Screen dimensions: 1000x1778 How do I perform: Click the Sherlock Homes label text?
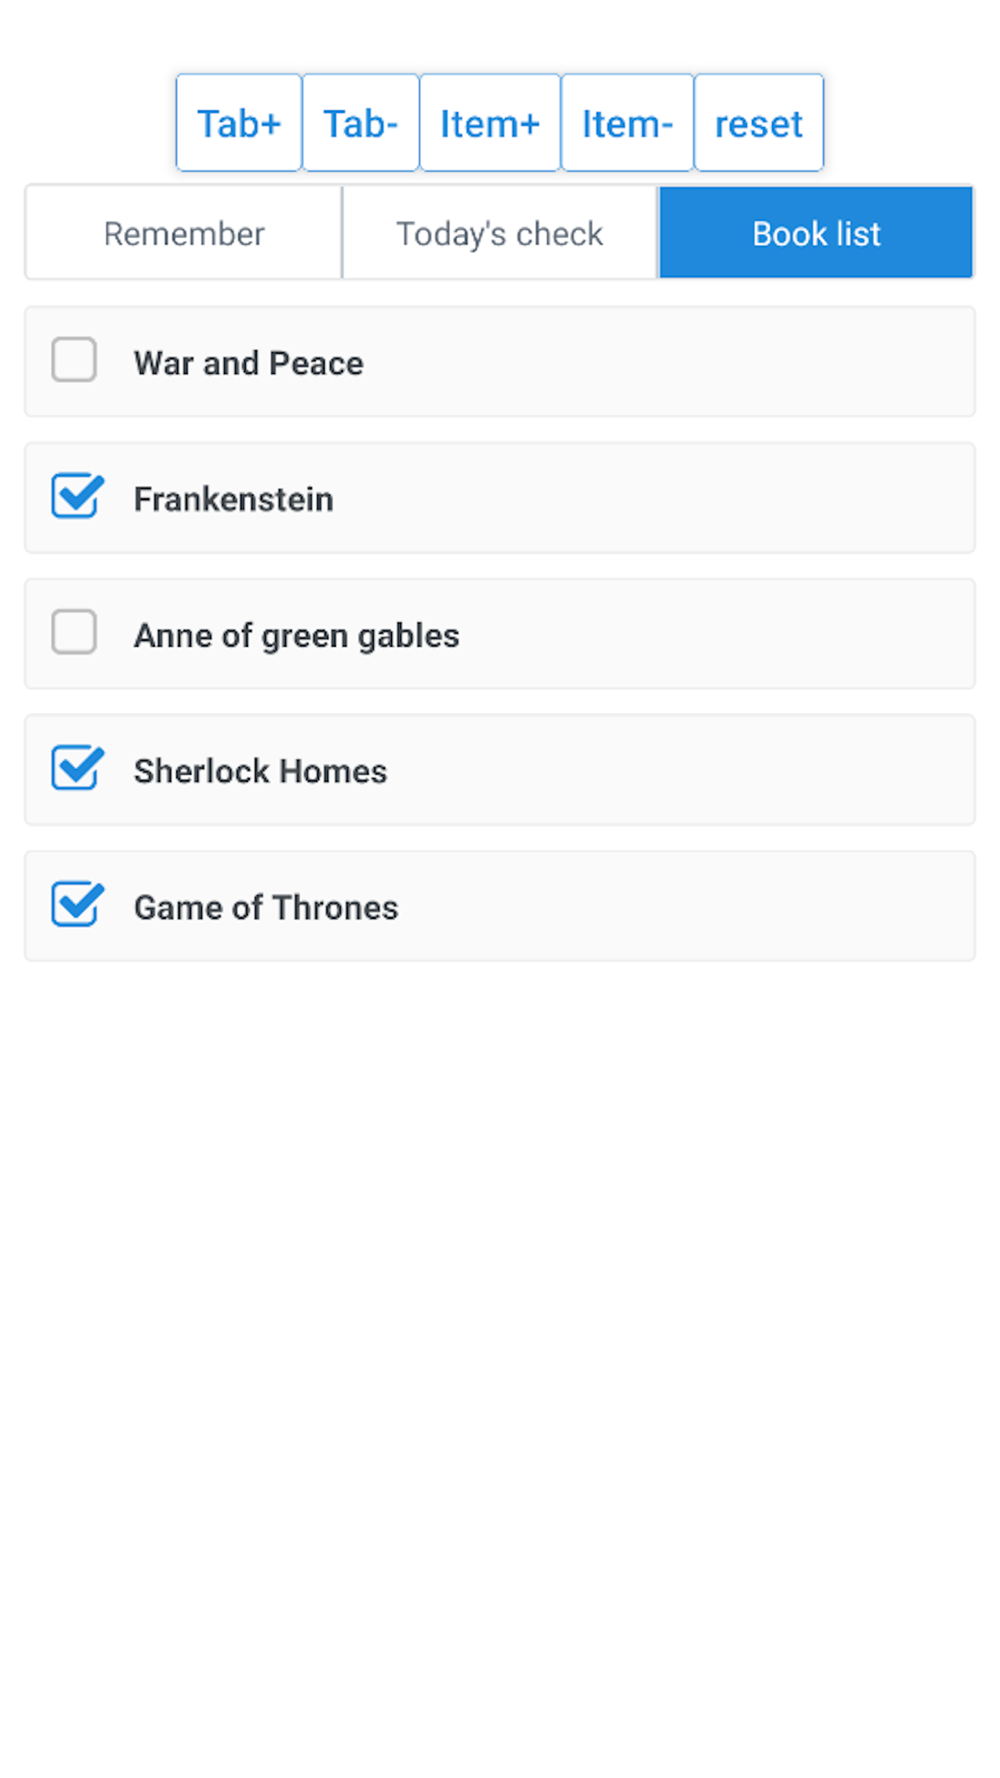pos(260,771)
